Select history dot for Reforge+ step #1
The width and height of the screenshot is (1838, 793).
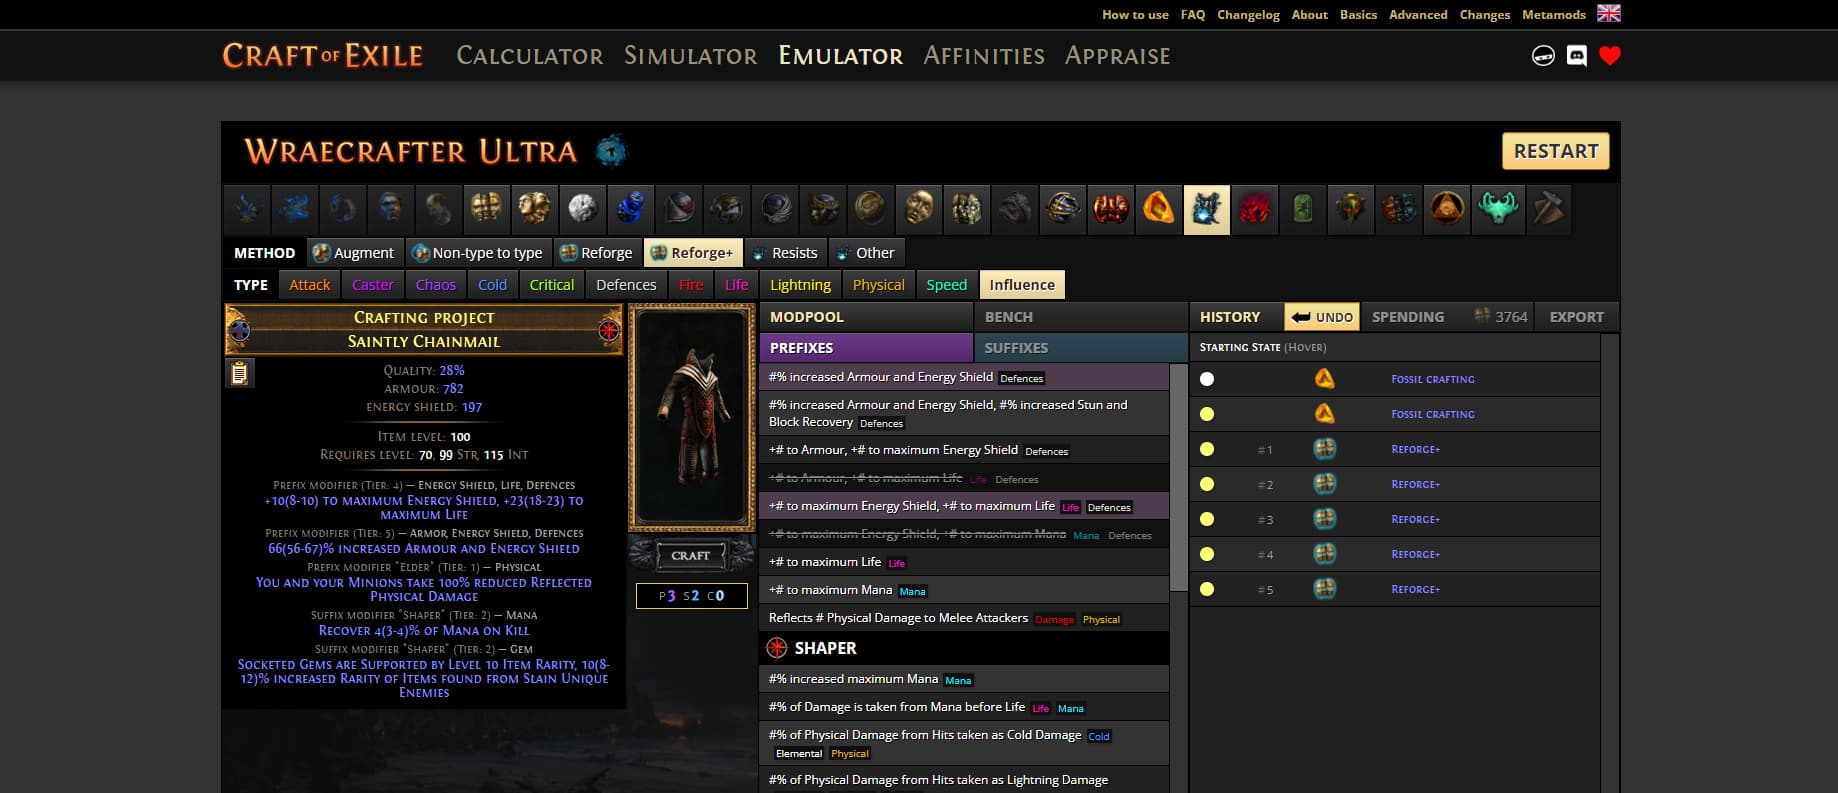click(x=1207, y=449)
